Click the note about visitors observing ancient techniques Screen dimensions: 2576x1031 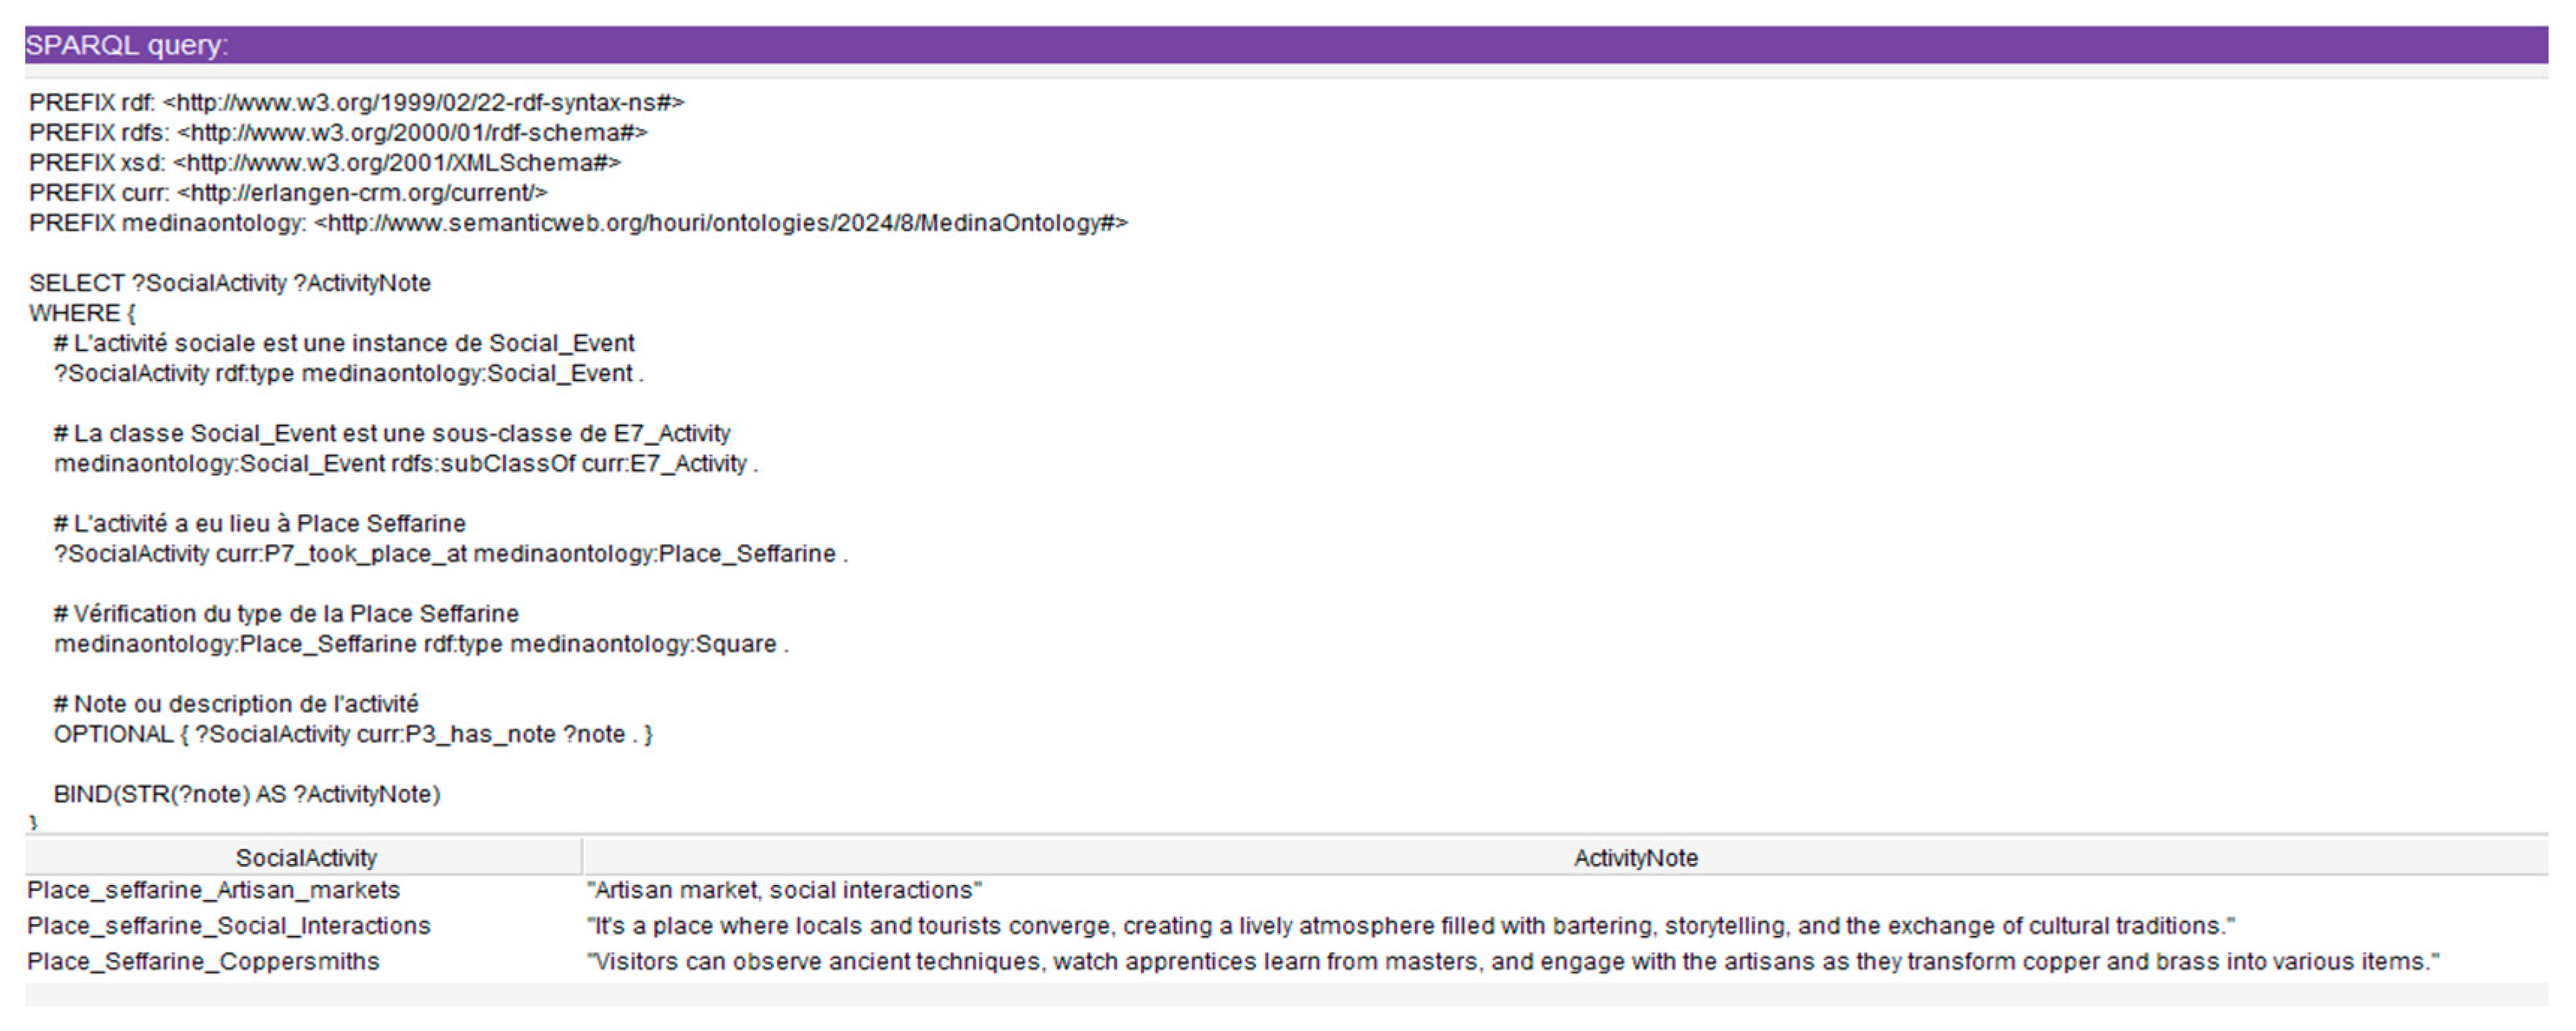pos(1512,961)
